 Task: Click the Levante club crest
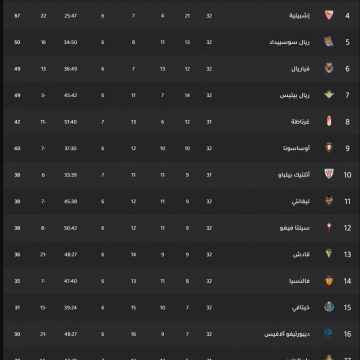329,201
